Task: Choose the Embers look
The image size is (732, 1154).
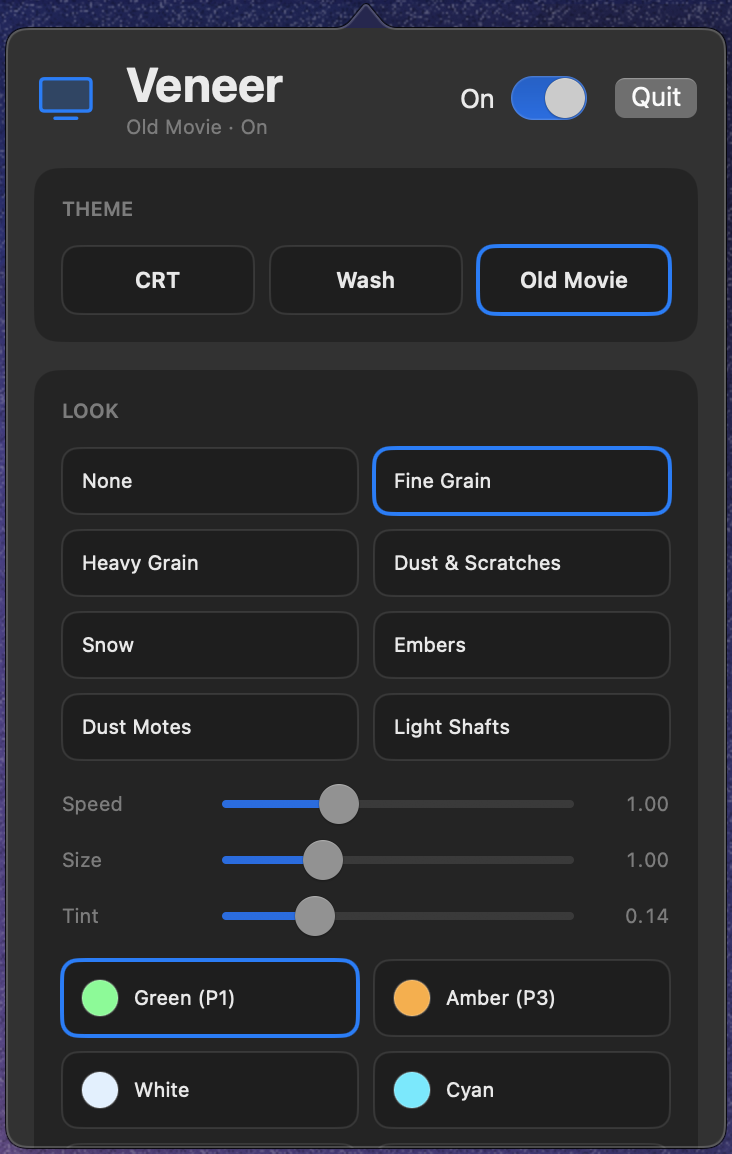Action: [522, 645]
